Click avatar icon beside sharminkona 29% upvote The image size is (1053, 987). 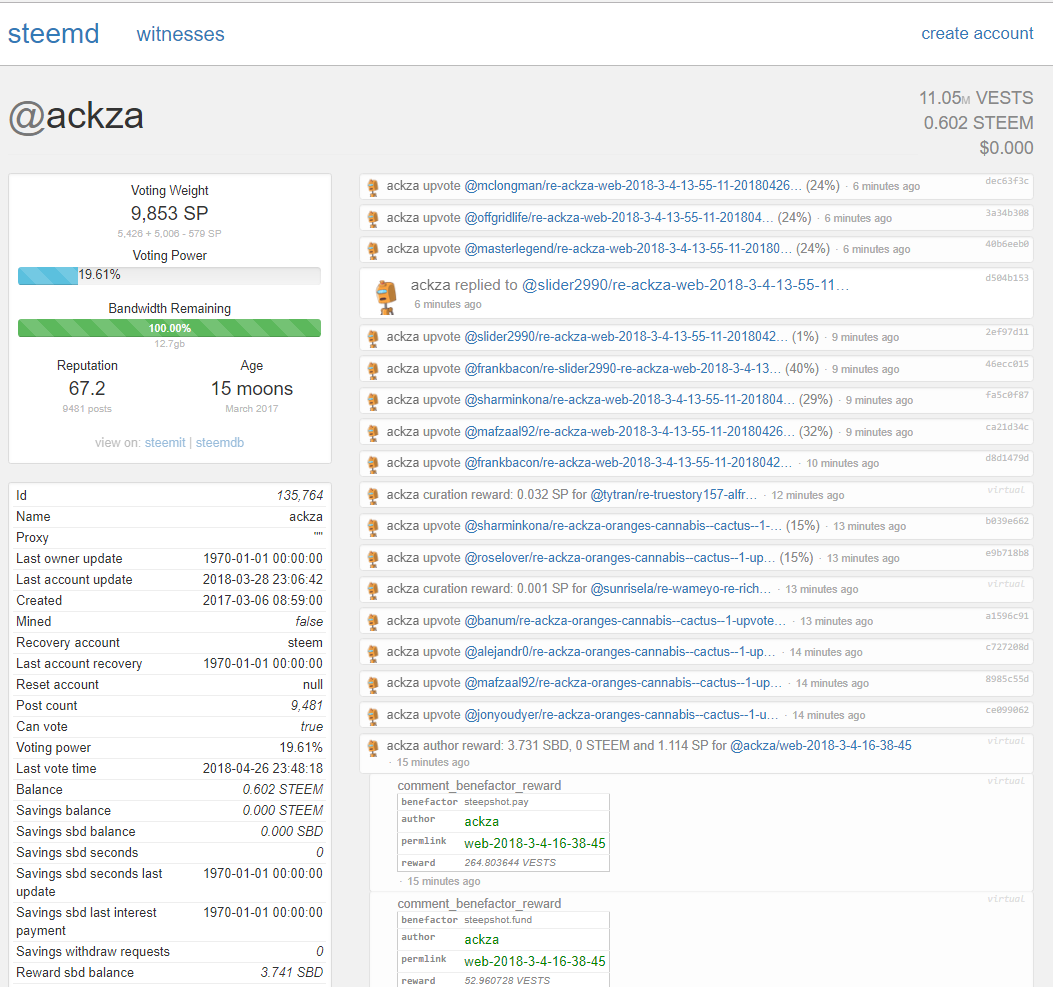[x=373, y=402]
